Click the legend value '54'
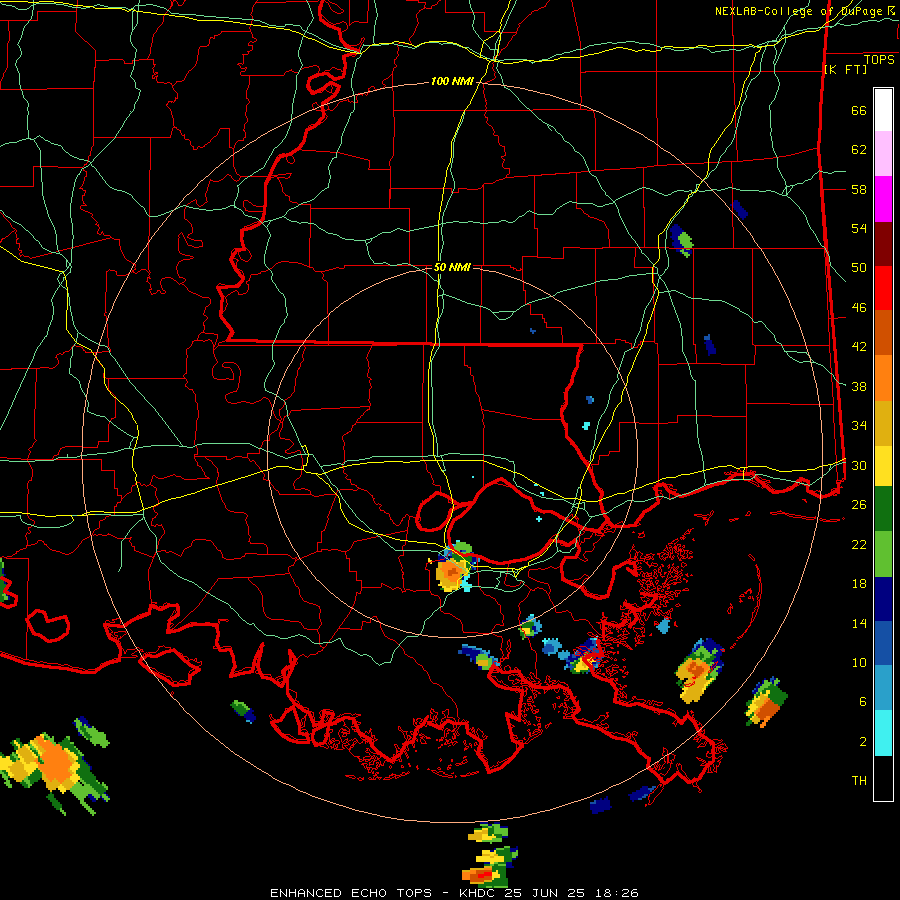Image resolution: width=900 pixels, height=900 pixels. 859,228
